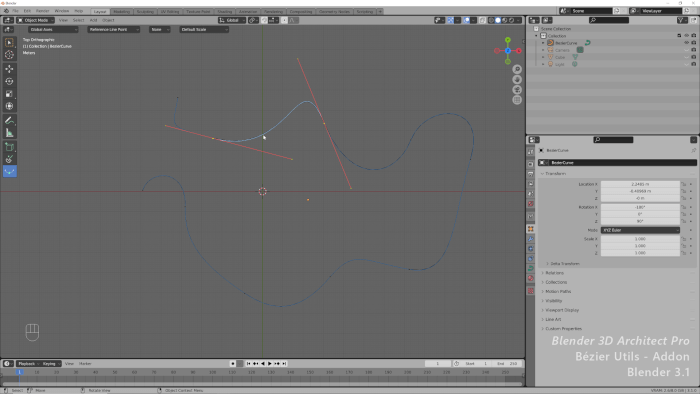Open the Object Mode dropdown
Image resolution: width=700 pixels, height=394 pixels.
36,20
